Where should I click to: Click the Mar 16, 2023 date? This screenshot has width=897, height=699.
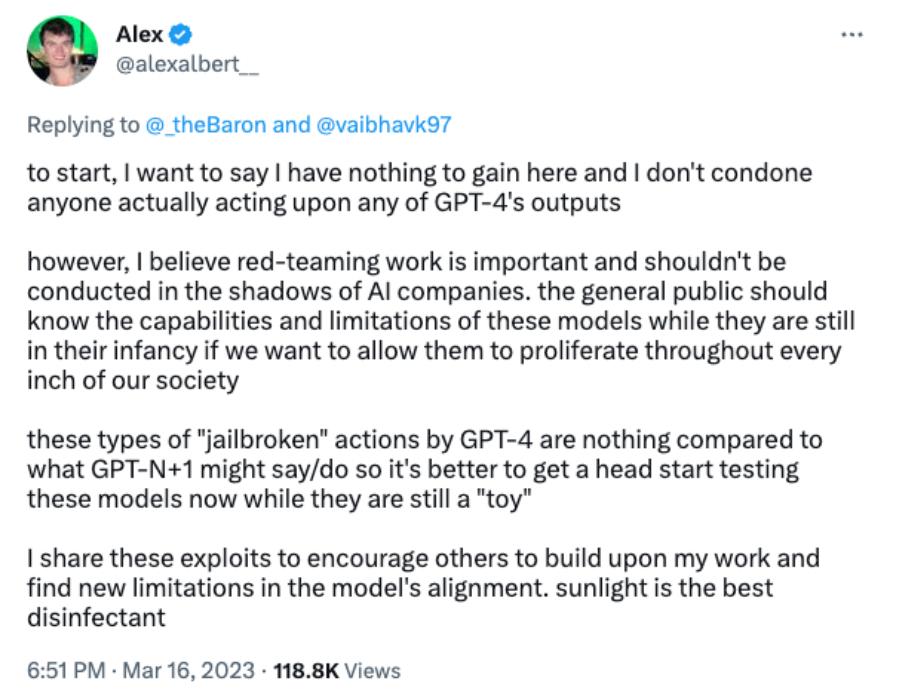point(188,670)
